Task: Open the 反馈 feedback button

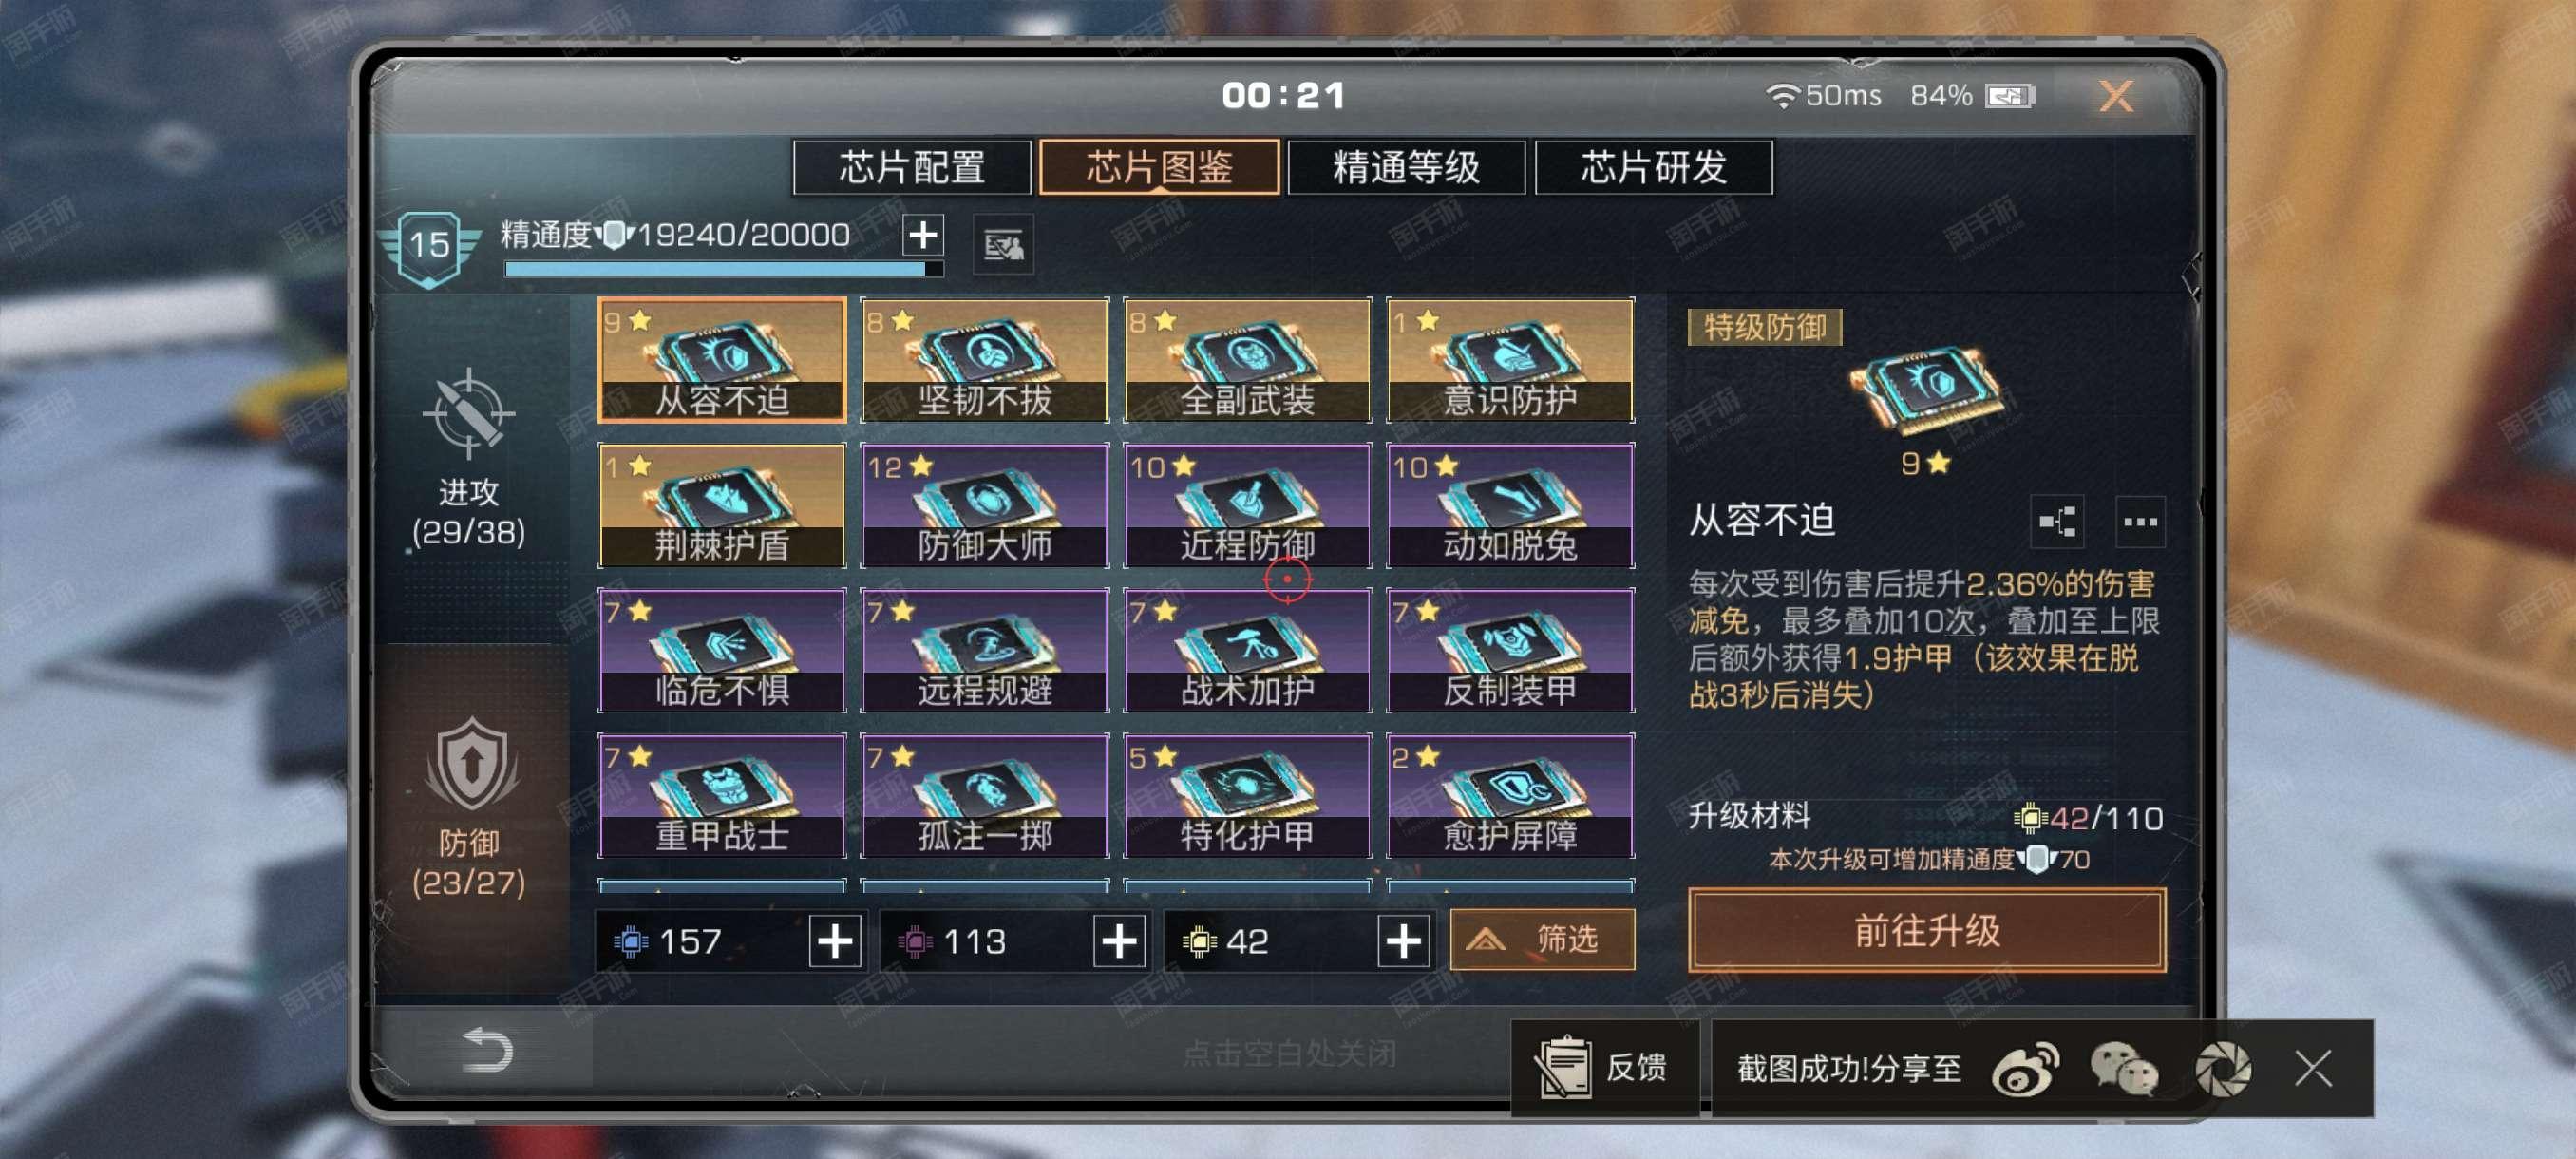Action: coord(1604,1067)
